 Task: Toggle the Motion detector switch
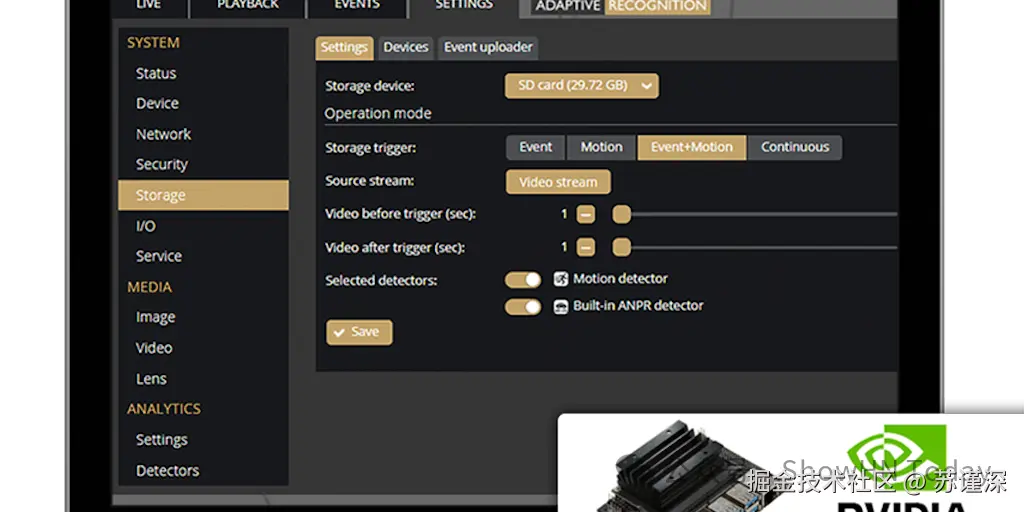point(523,280)
